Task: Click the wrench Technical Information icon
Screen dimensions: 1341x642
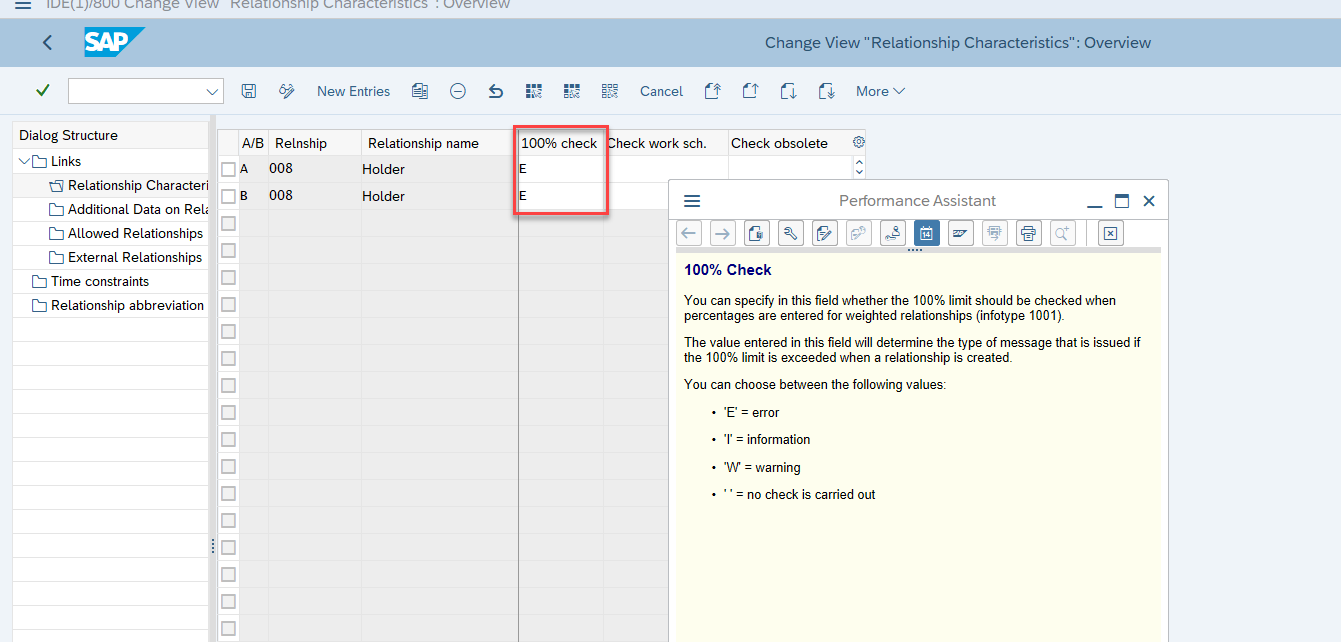Action: (789, 233)
